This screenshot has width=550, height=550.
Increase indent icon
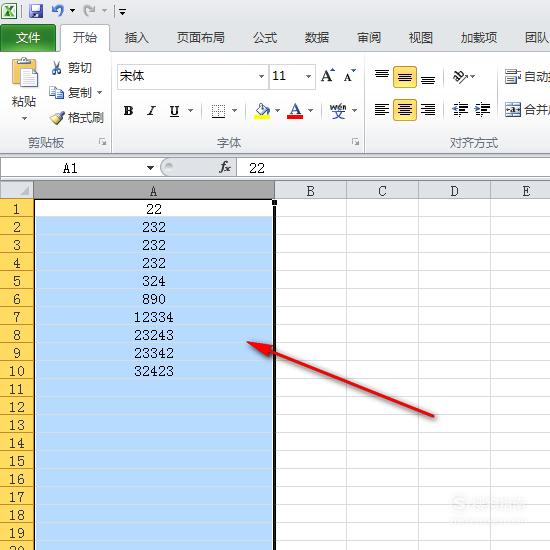click(482, 110)
